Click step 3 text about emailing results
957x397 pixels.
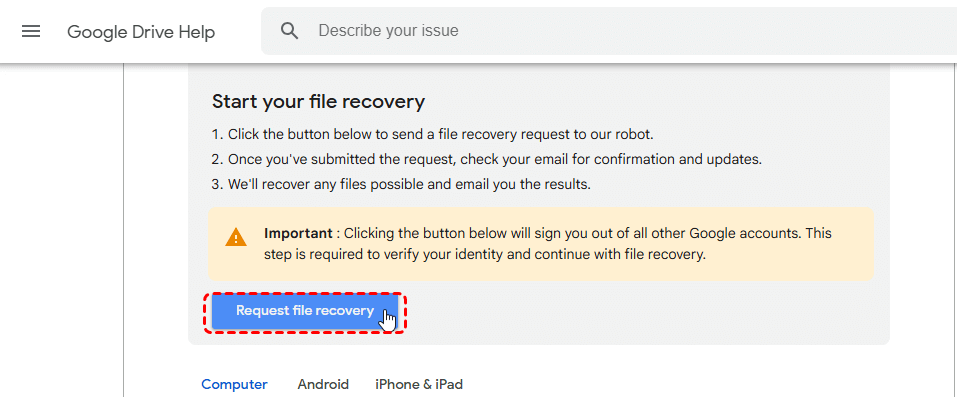[x=401, y=184]
